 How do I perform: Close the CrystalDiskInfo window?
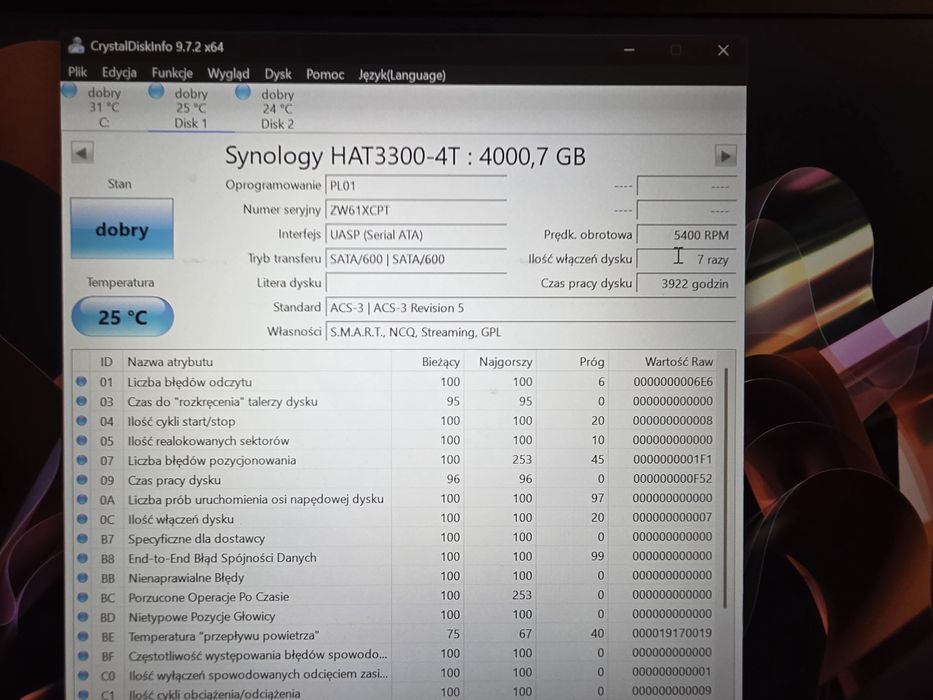723,51
